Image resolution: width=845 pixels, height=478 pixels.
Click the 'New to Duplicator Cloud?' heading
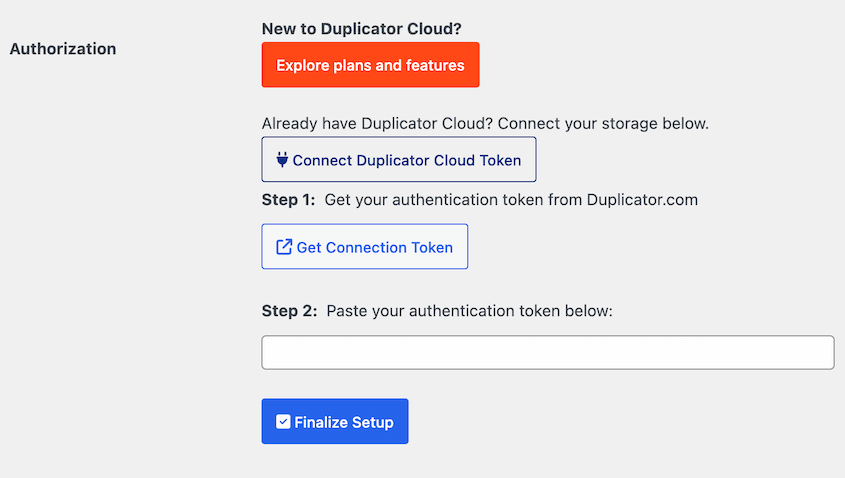(362, 29)
